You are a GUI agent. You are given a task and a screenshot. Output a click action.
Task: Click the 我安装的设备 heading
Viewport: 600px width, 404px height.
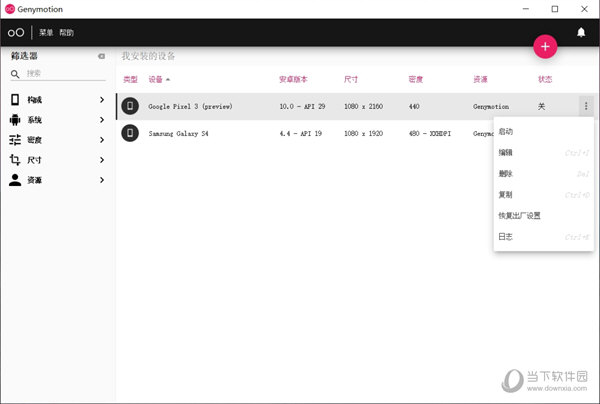148,56
